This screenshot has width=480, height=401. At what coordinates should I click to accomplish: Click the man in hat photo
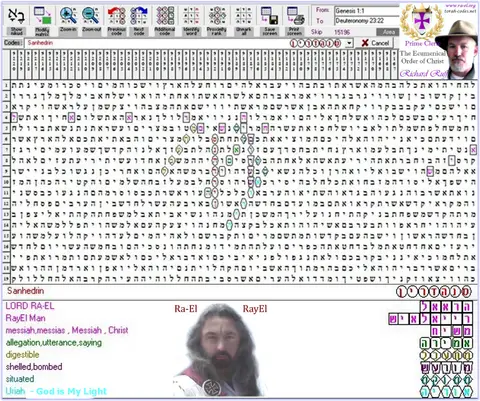coord(457,48)
